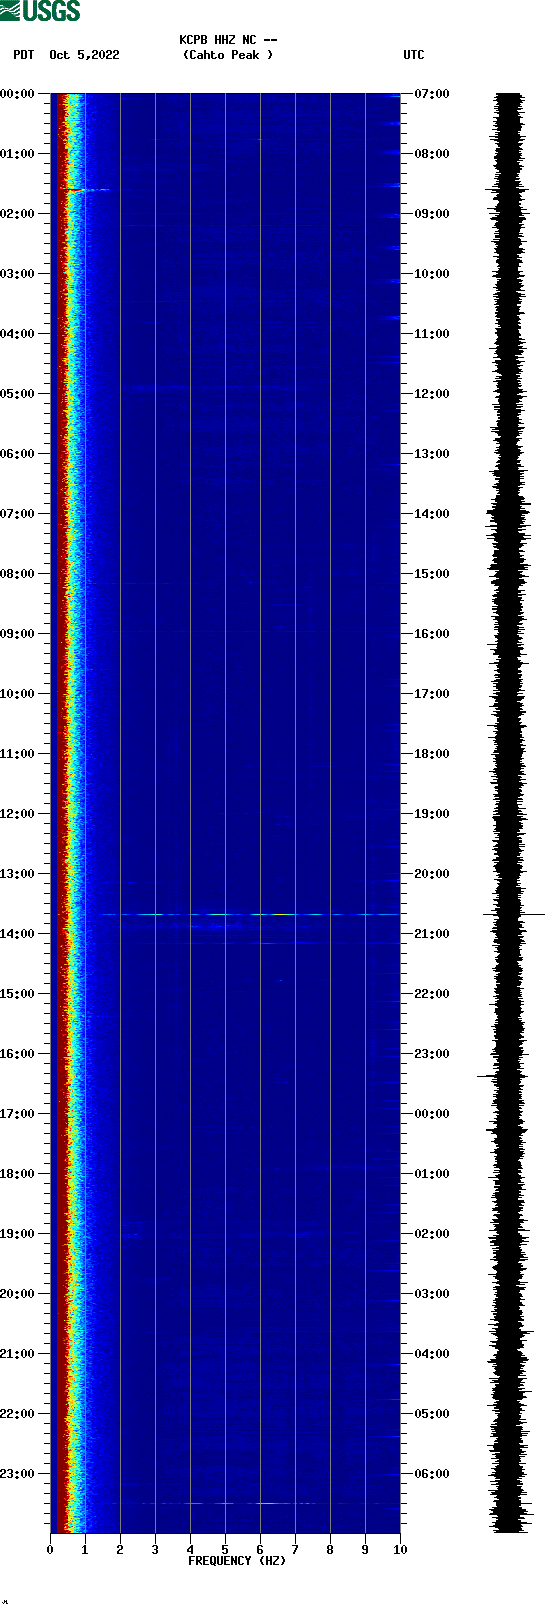Click the PDT time label '02:00'

[17, 214]
